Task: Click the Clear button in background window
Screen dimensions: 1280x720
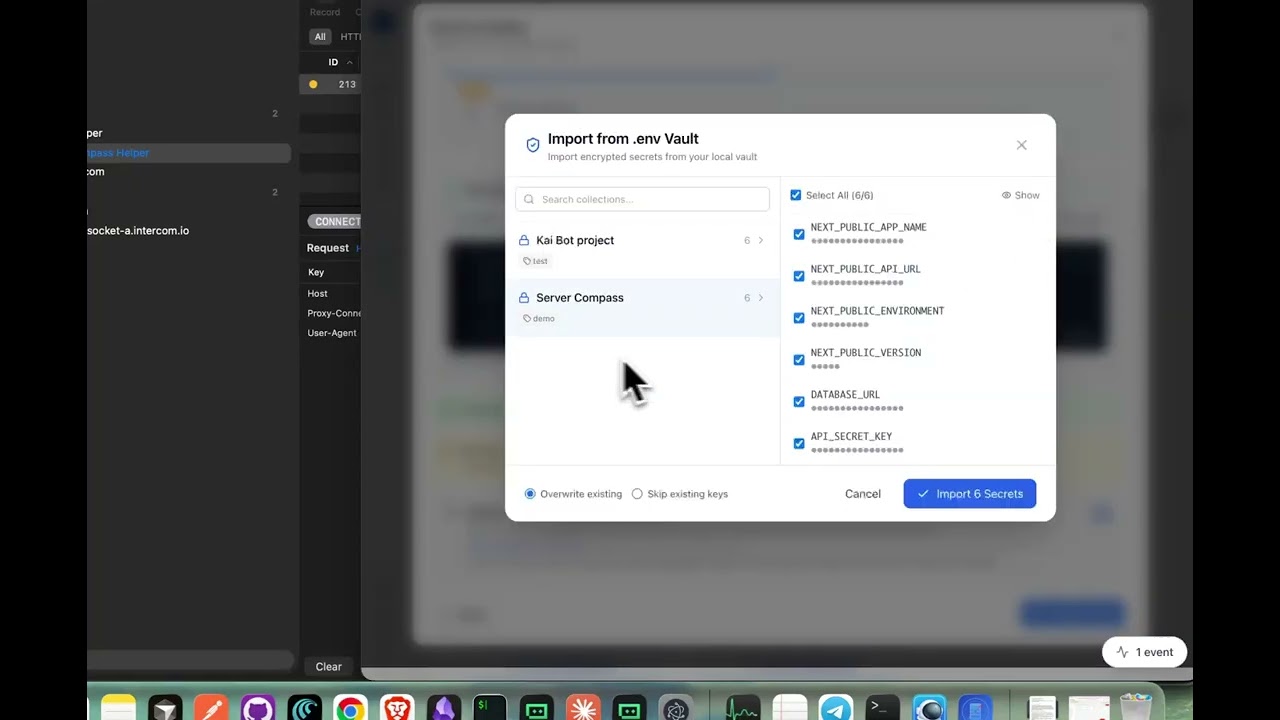Action: point(329,667)
